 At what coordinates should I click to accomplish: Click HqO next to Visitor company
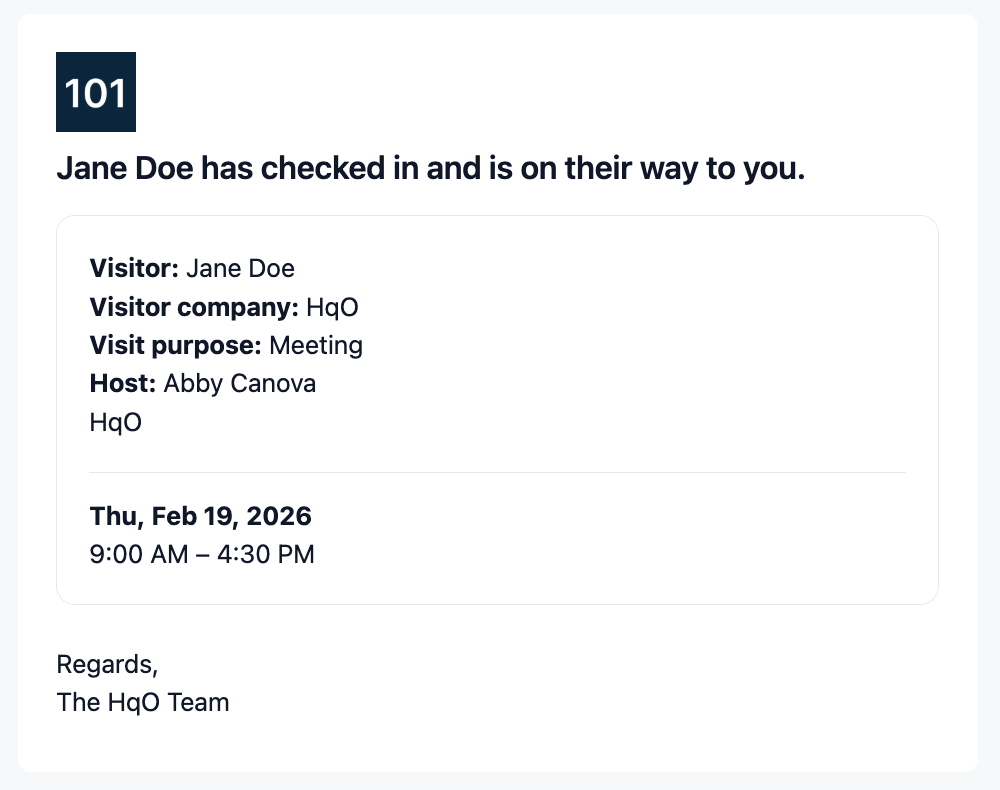(x=332, y=307)
